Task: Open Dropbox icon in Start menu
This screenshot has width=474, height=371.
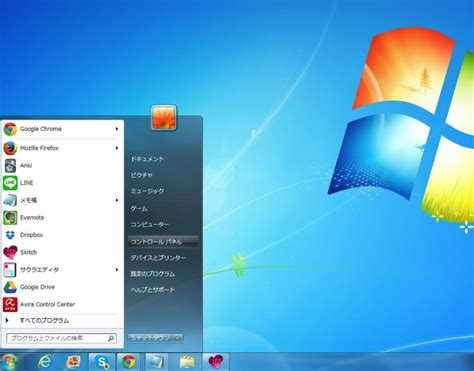Action: tap(10, 235)
